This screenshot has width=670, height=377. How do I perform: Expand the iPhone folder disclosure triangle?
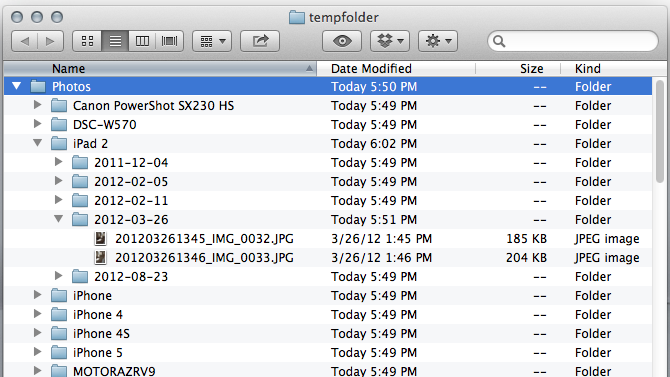(x=38, y=295)
